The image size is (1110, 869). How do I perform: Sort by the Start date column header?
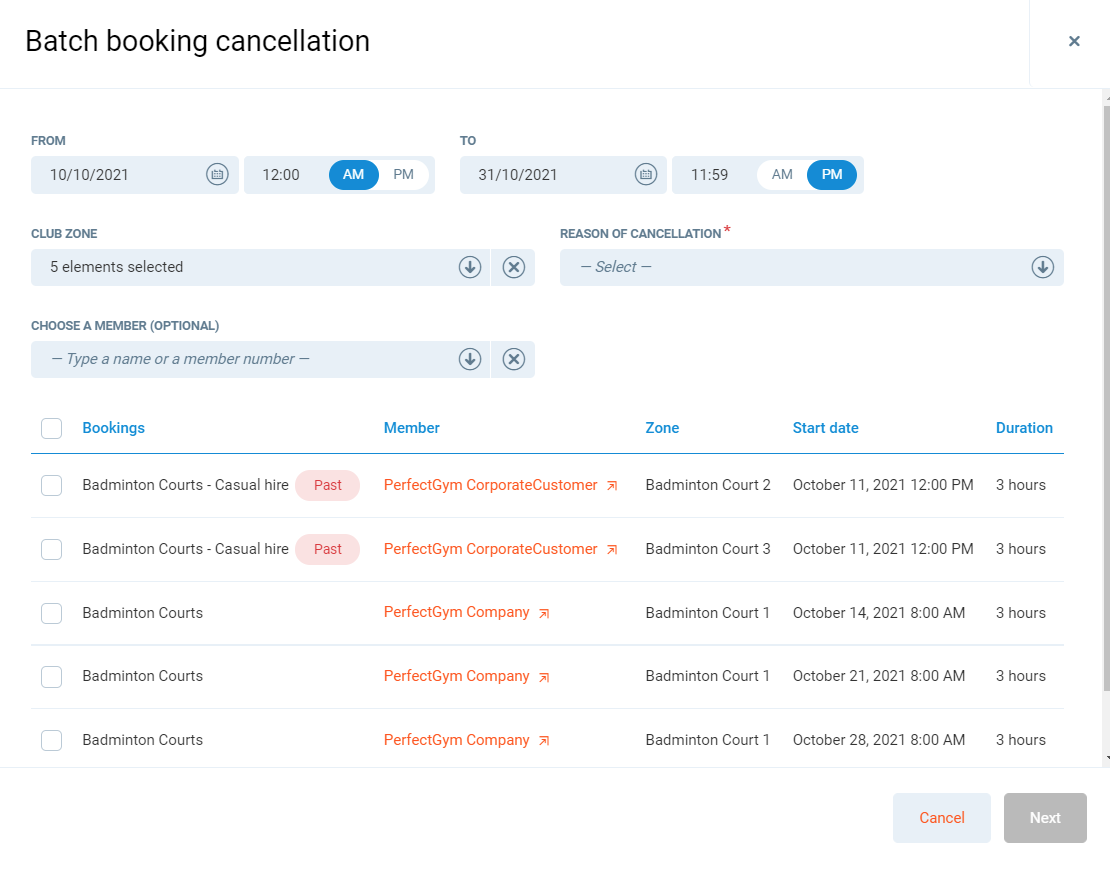[825, 428]
